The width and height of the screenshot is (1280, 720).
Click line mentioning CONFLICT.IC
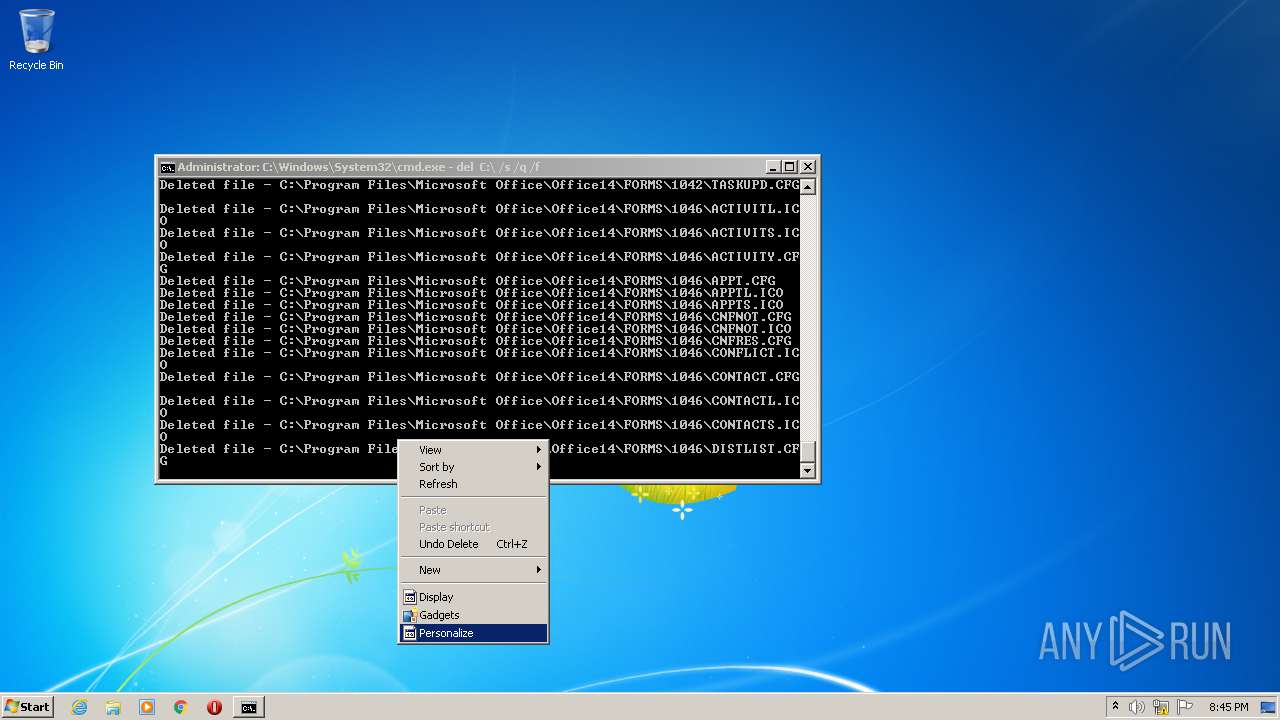click(480, 353)
